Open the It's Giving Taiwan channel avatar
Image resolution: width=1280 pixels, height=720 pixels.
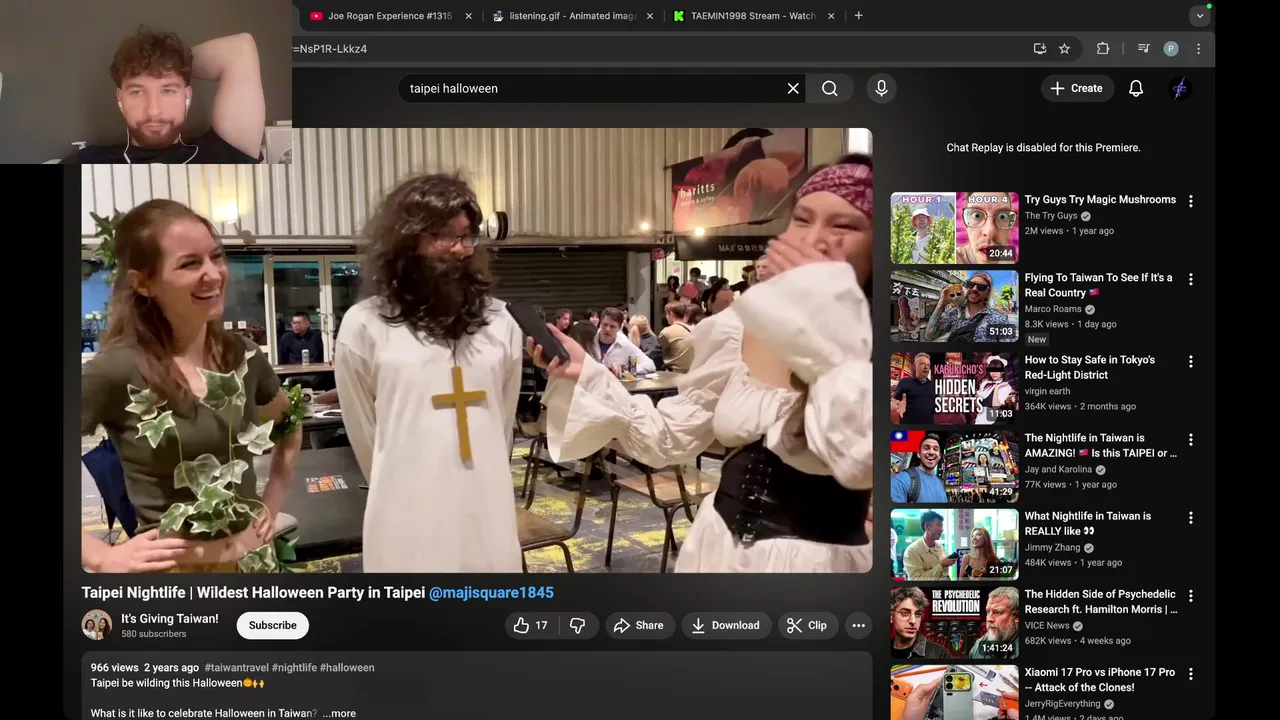point(96,625)
